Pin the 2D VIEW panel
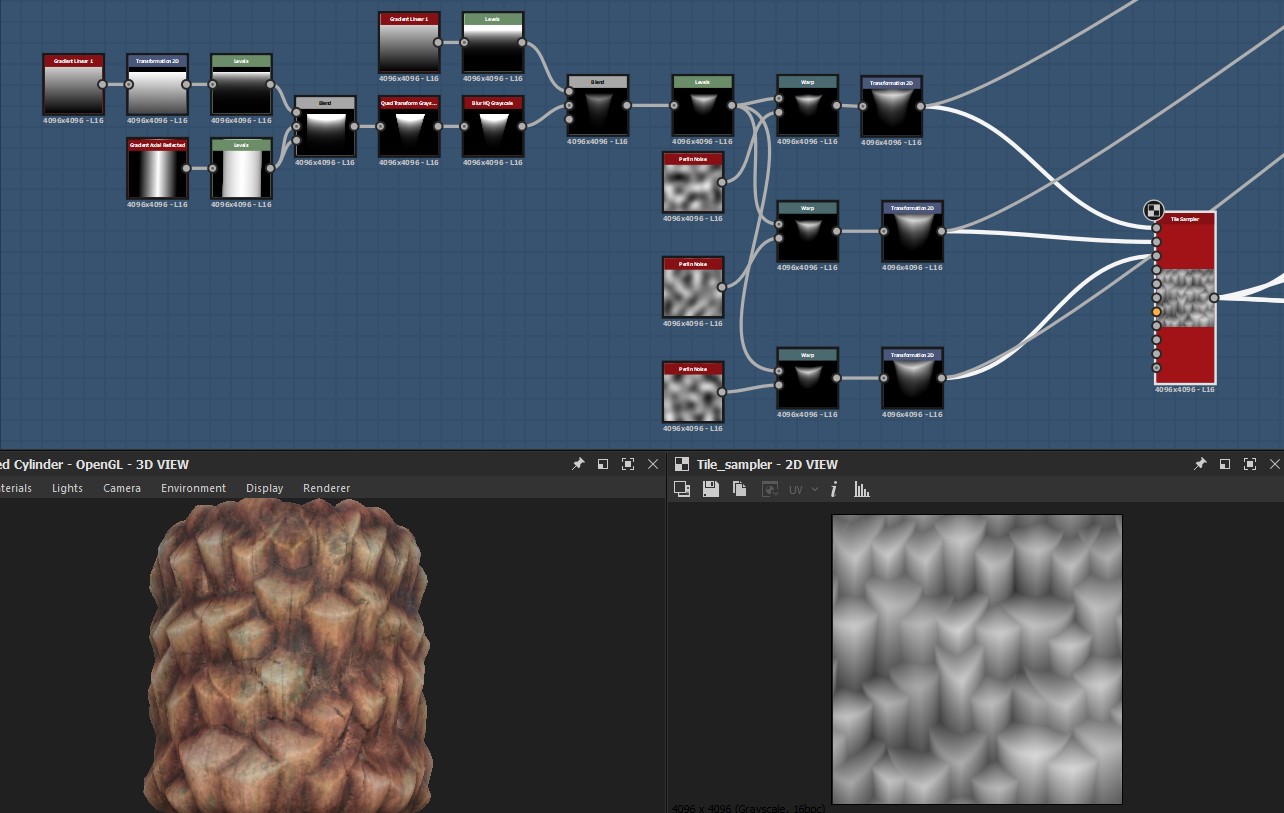Image resolution: width=1284 pixels, height=813 pixels. [x=1200, y=464]
